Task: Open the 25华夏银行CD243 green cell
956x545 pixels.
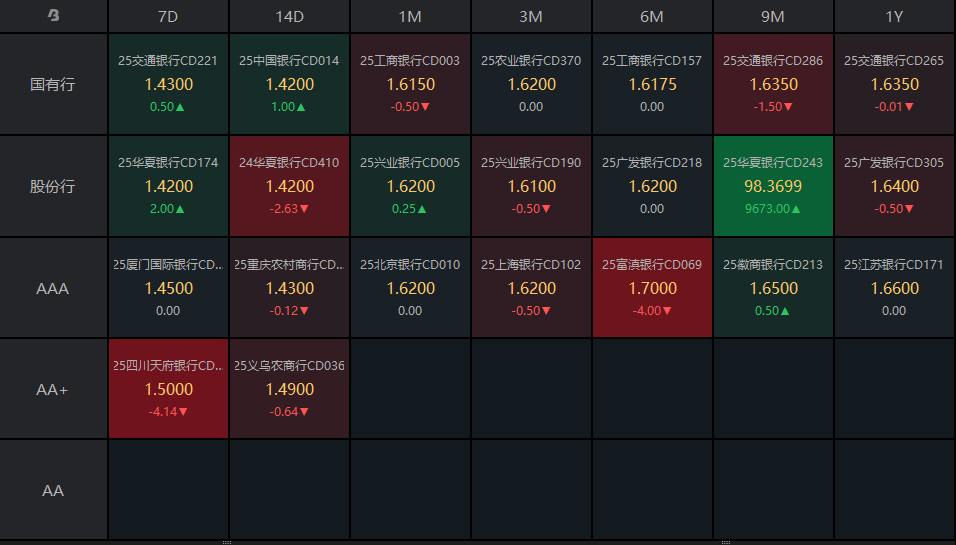Action: pyautogui.click(x=773, y=186)
